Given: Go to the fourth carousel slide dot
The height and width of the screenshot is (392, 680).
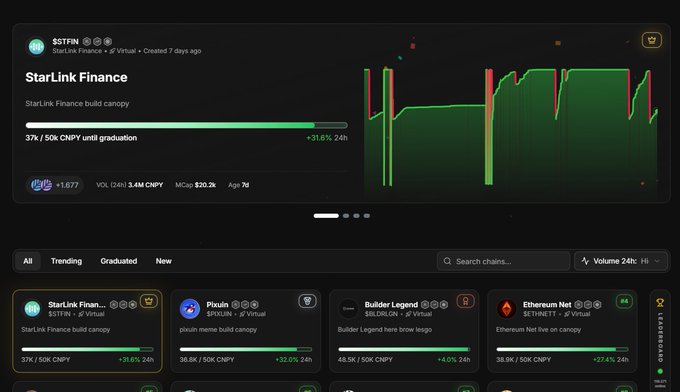Looking at the screenshot, I should 366,216.
